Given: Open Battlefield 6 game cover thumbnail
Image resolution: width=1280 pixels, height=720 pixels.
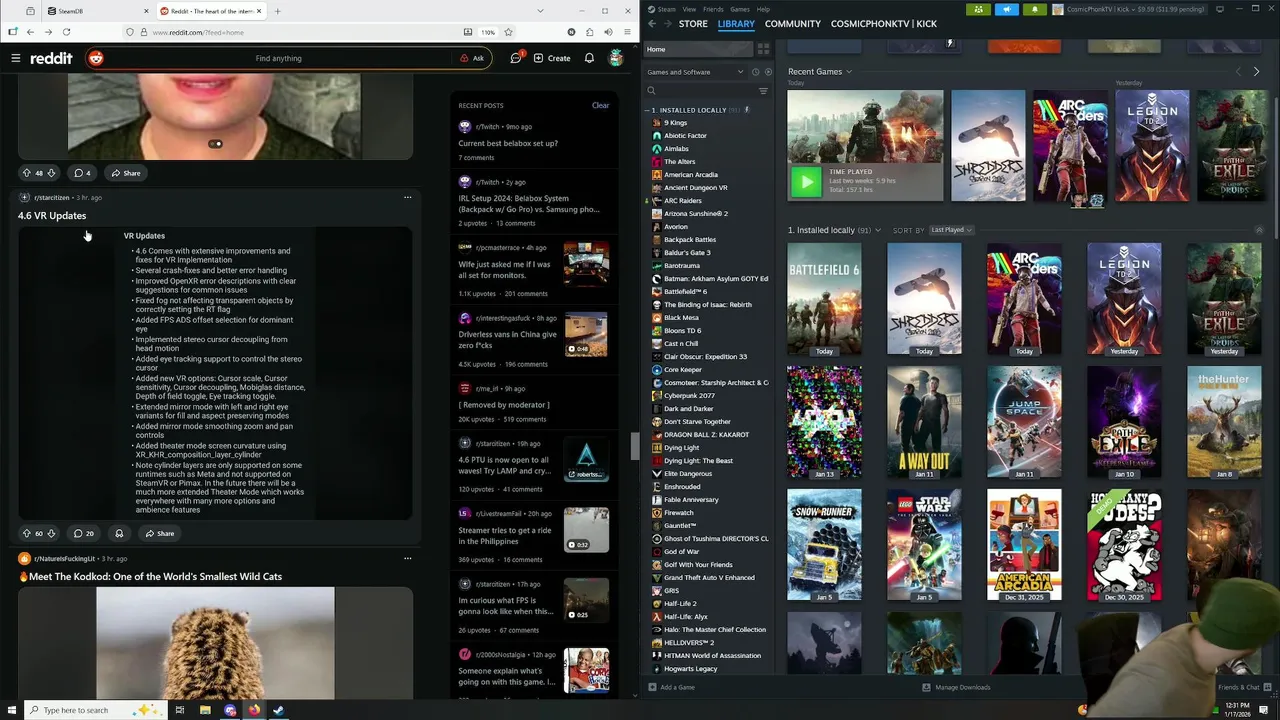Looking at the screenshot, I should tap(824, 299).
